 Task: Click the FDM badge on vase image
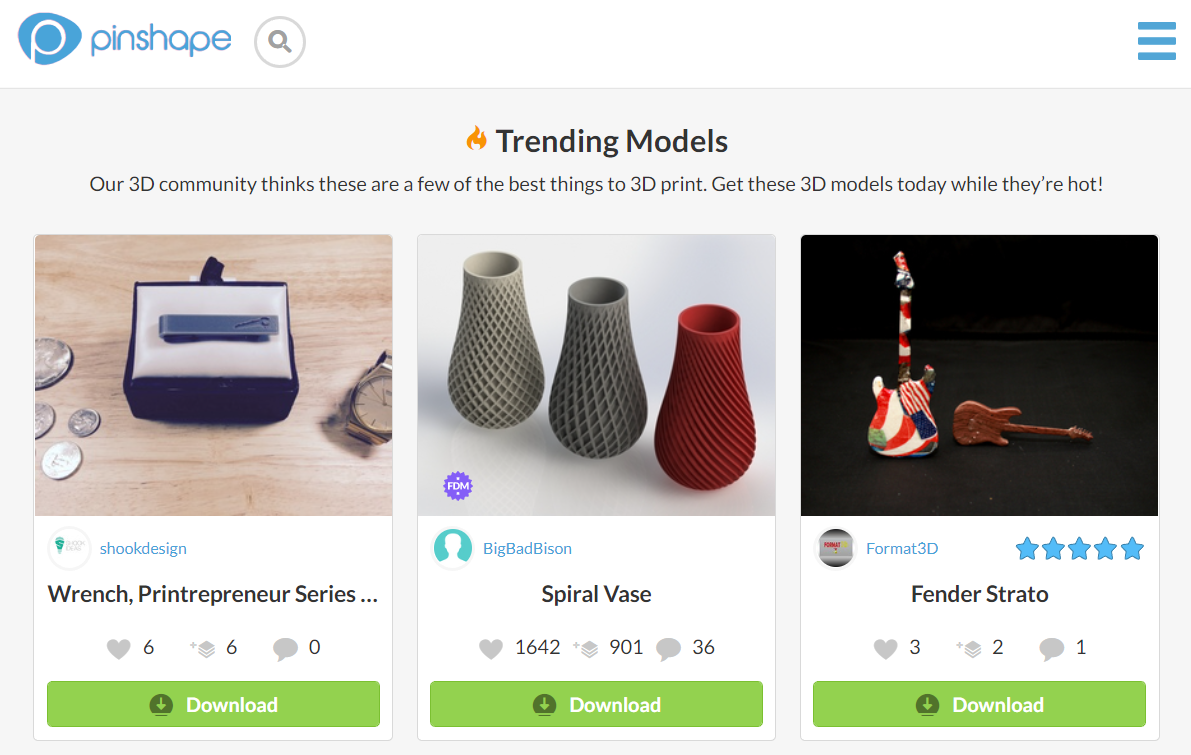[x=458, y=487]
